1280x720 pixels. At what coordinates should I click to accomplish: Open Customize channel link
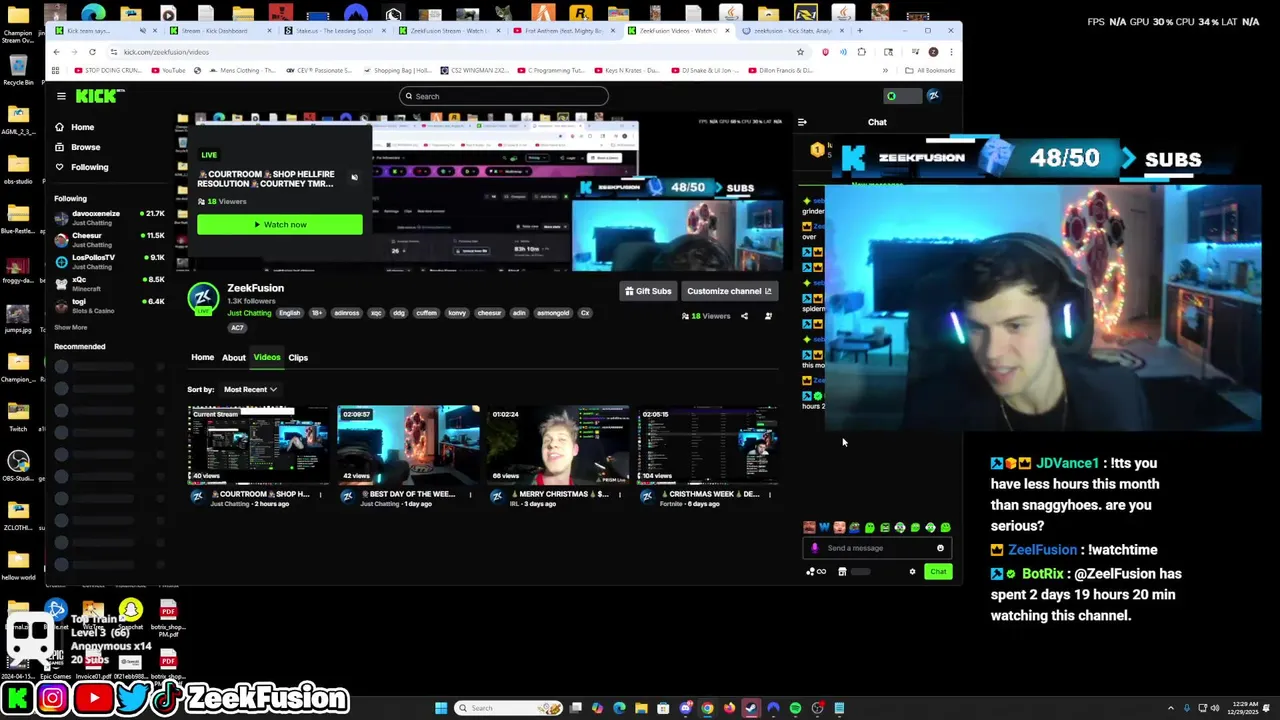(729, 291)
